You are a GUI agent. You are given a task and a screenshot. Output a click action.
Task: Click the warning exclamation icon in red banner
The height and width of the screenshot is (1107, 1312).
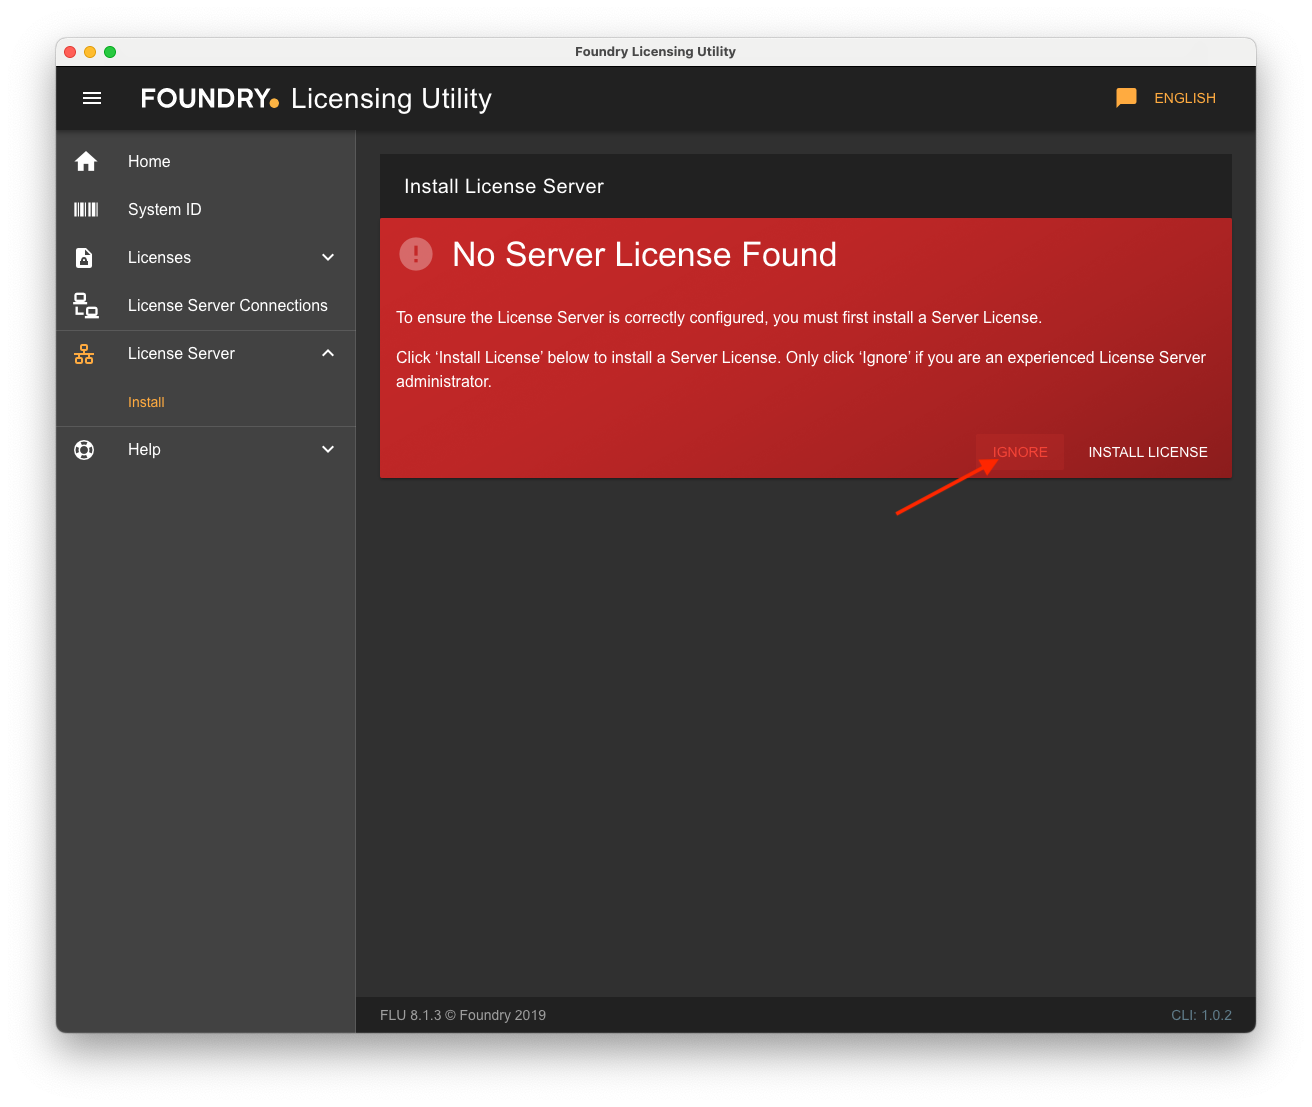click(416, 254)
